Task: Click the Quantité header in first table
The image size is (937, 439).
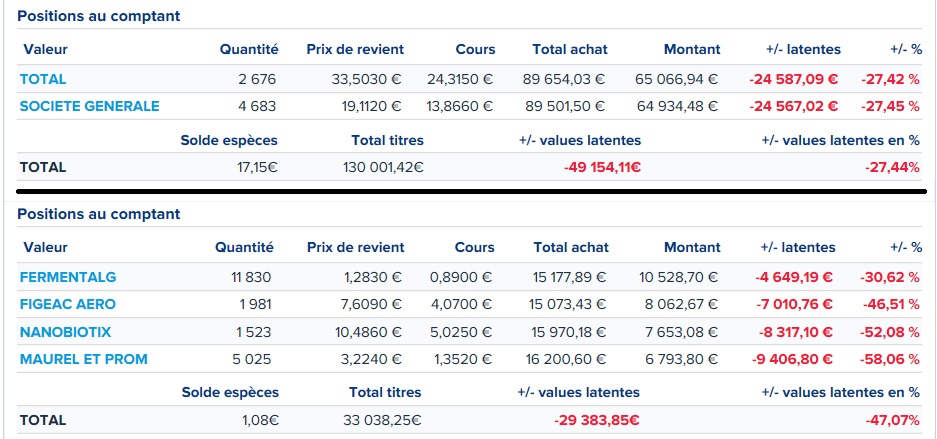Action: 249,49
